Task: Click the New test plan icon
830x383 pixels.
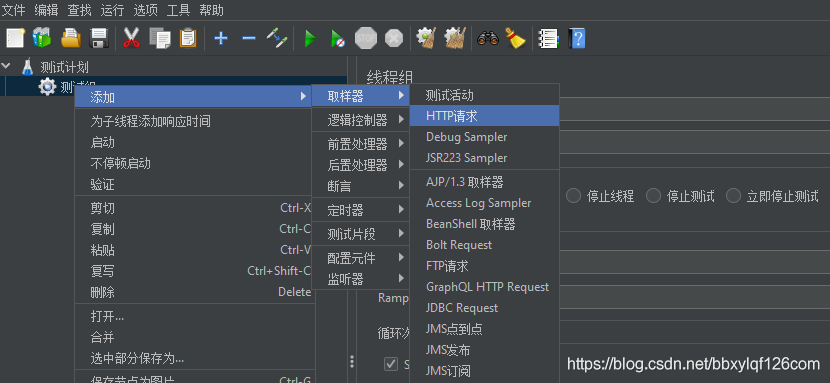Action: pyautogui.click(x=15, y=38)
